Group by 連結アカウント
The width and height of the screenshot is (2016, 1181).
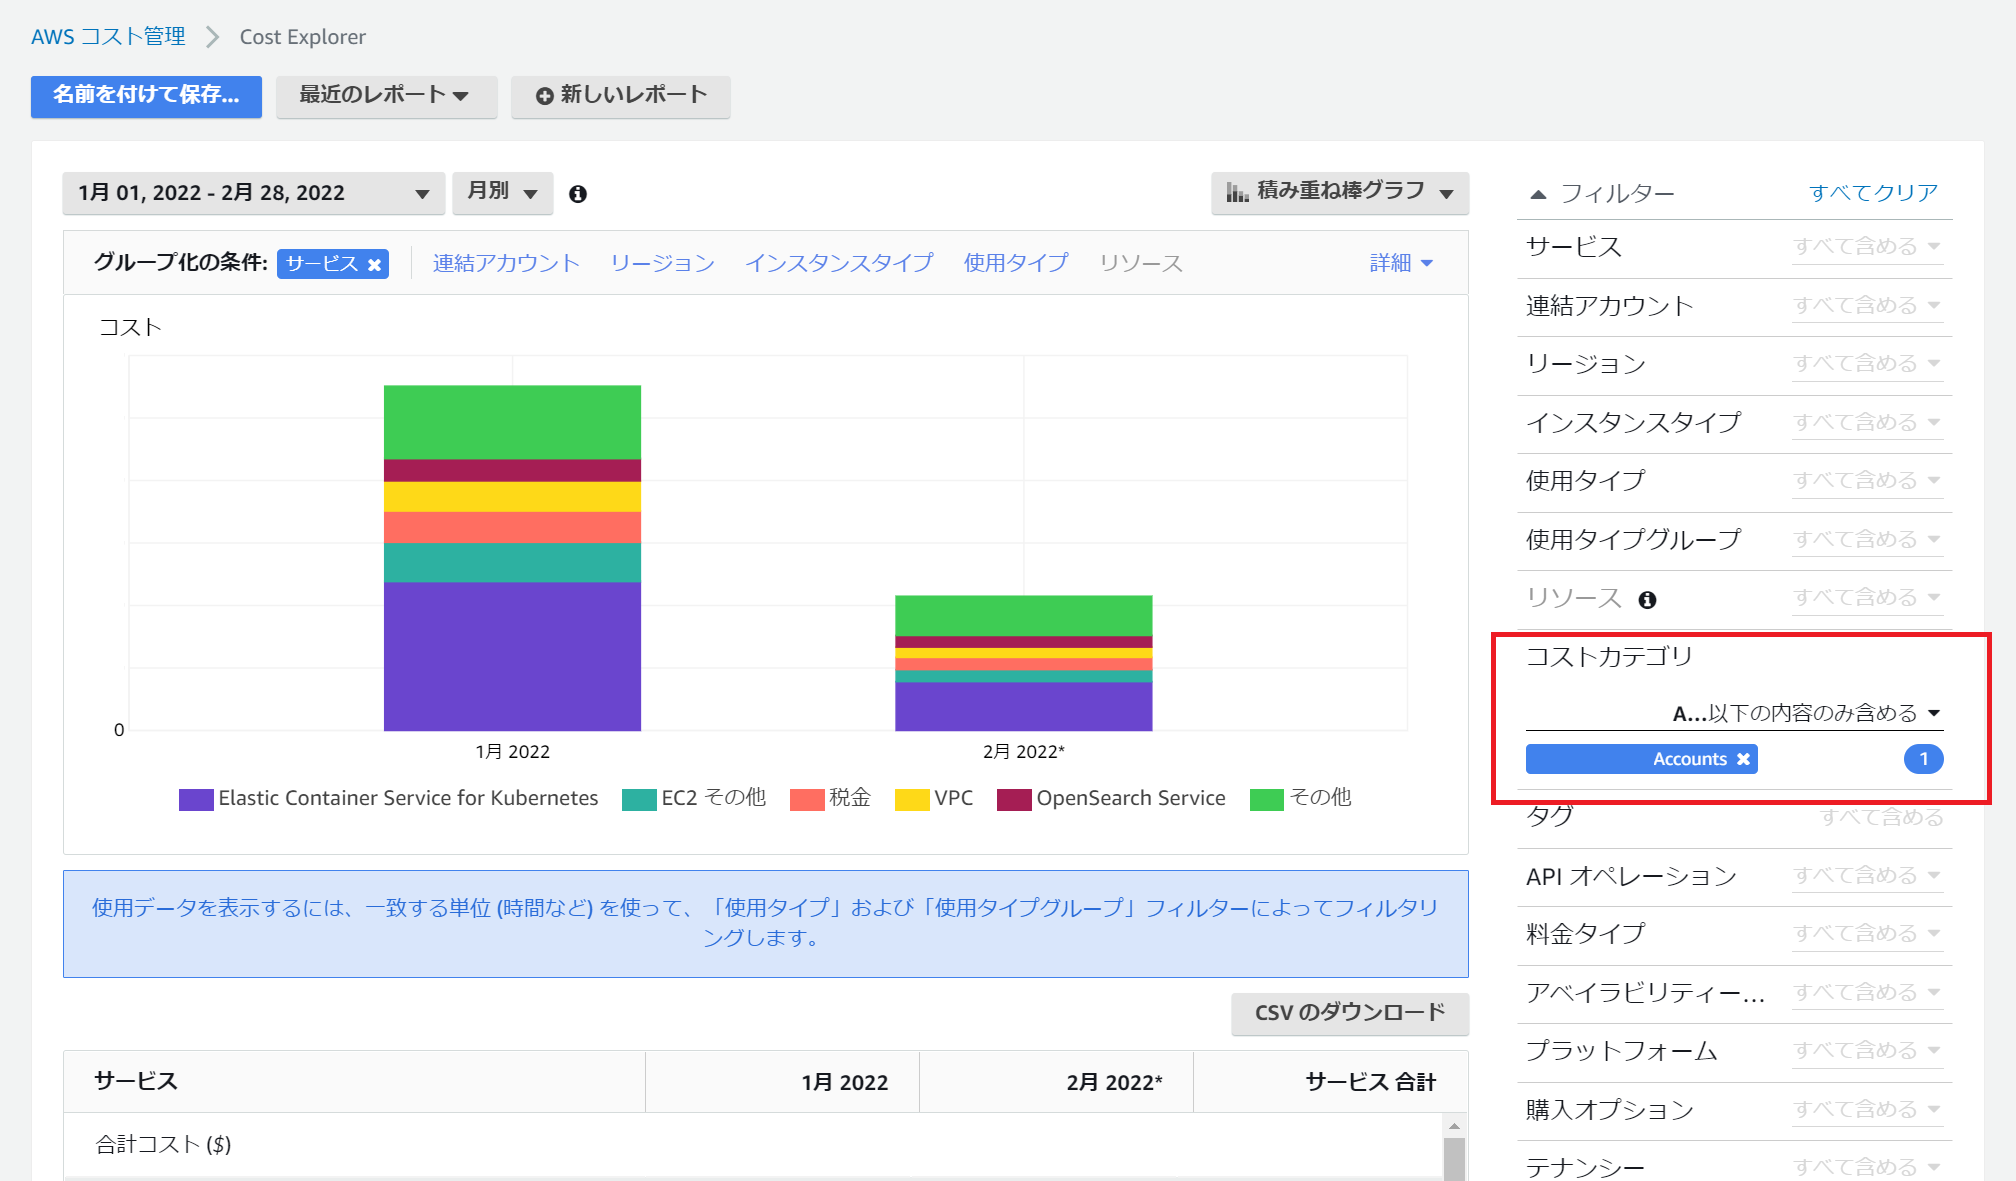[506, 263]
